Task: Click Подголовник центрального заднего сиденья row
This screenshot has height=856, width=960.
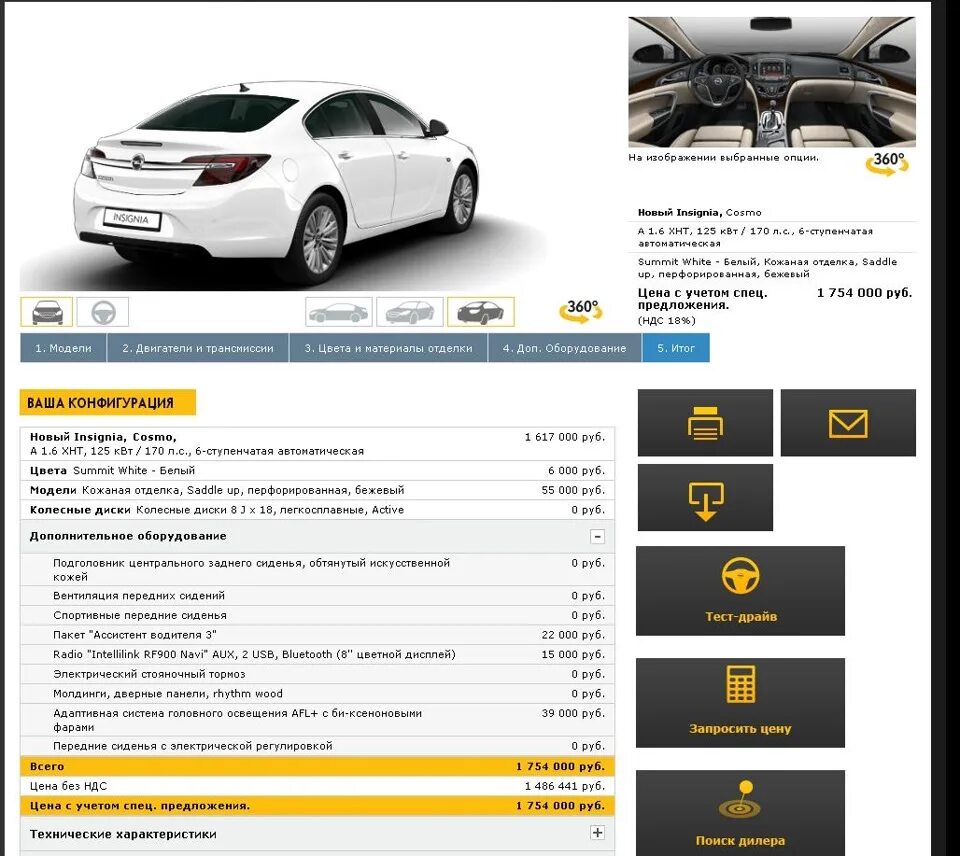Action: [x=317, y=569]
